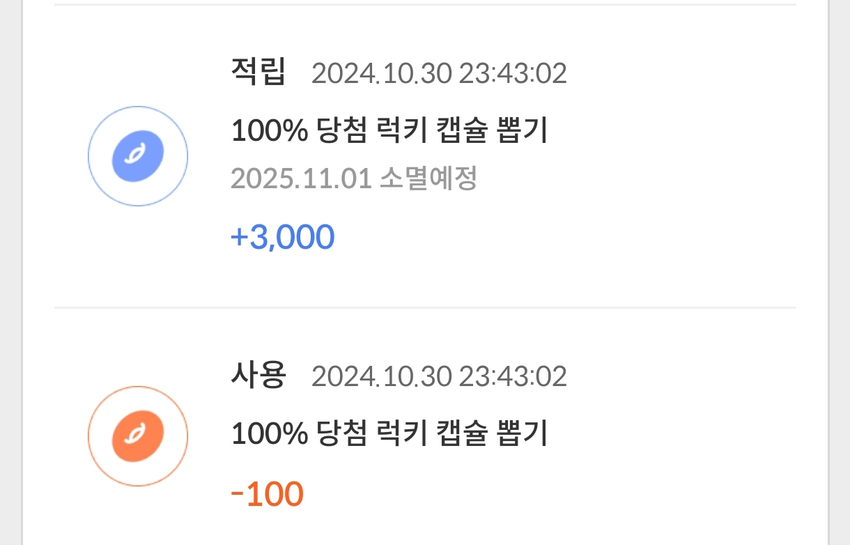Select the 적립 transaction type label
This screenshot has width=850, height=545.
click(258, 72)
